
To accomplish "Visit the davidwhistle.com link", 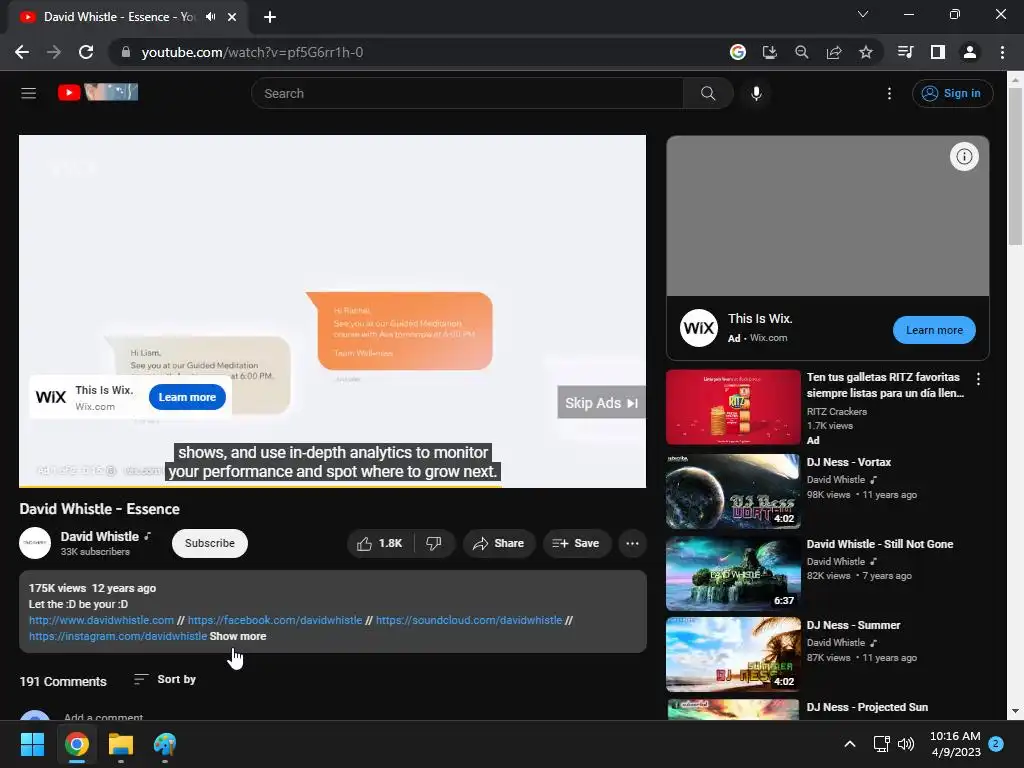I will 101,620.
